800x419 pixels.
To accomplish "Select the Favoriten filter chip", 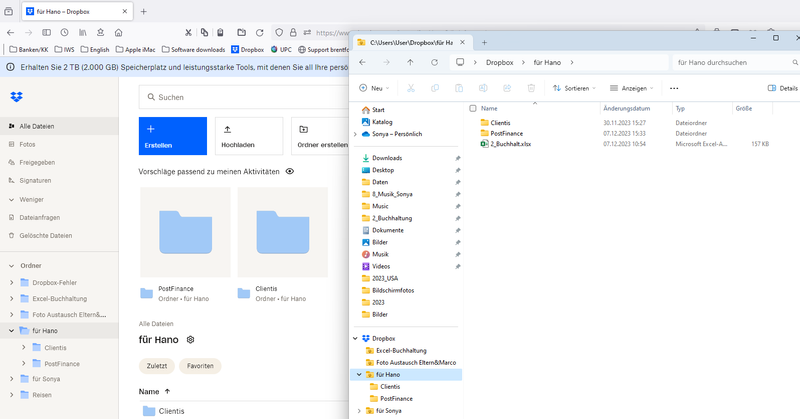I will point(200,366).
